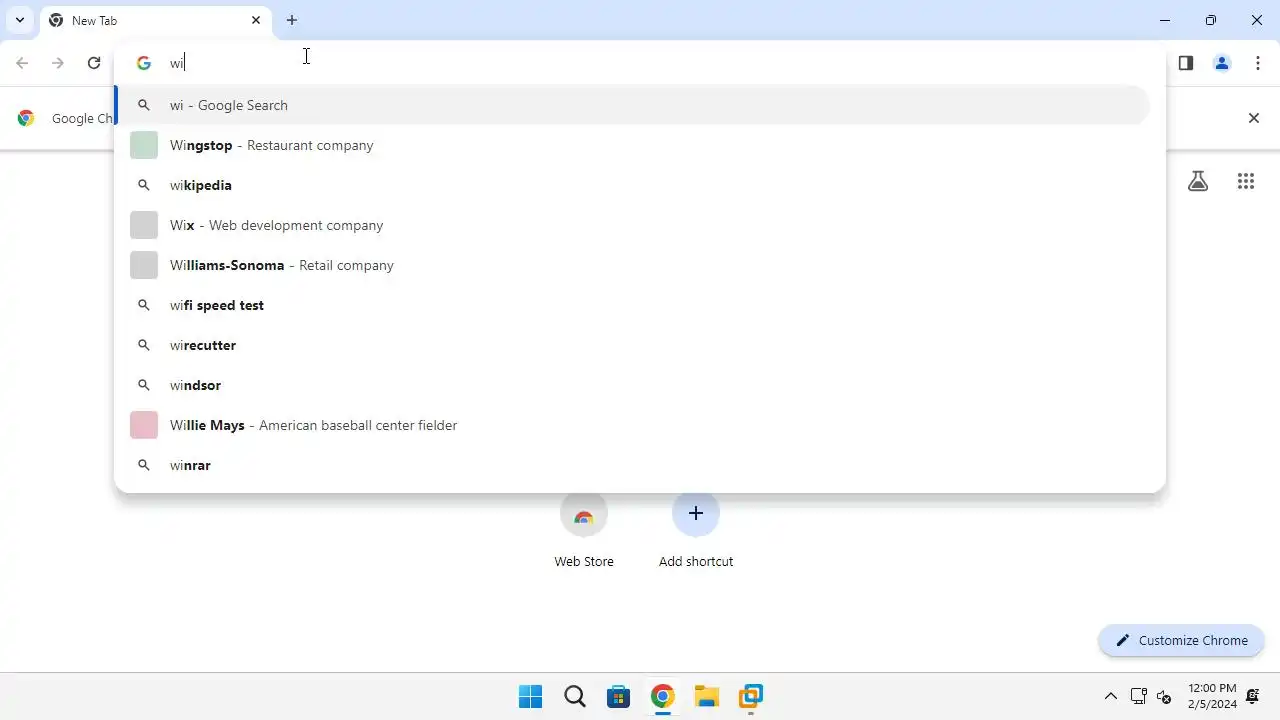The height and width of the screenshot is (720, 1280).
Task: Click search icon beside wikipedia
Action: click(144, 185)
